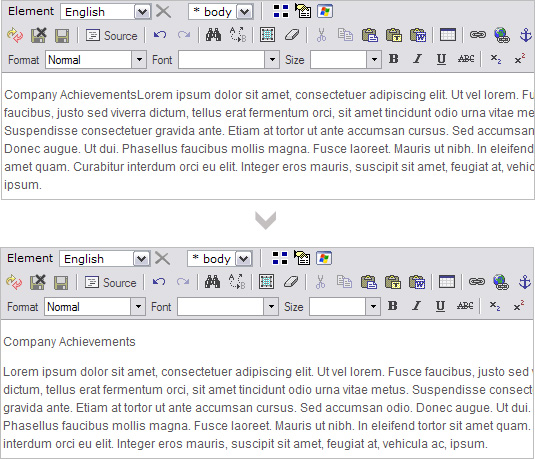
Task: Toggle Strikethrough ABC in the lower editor
Action: pos(465,306)
